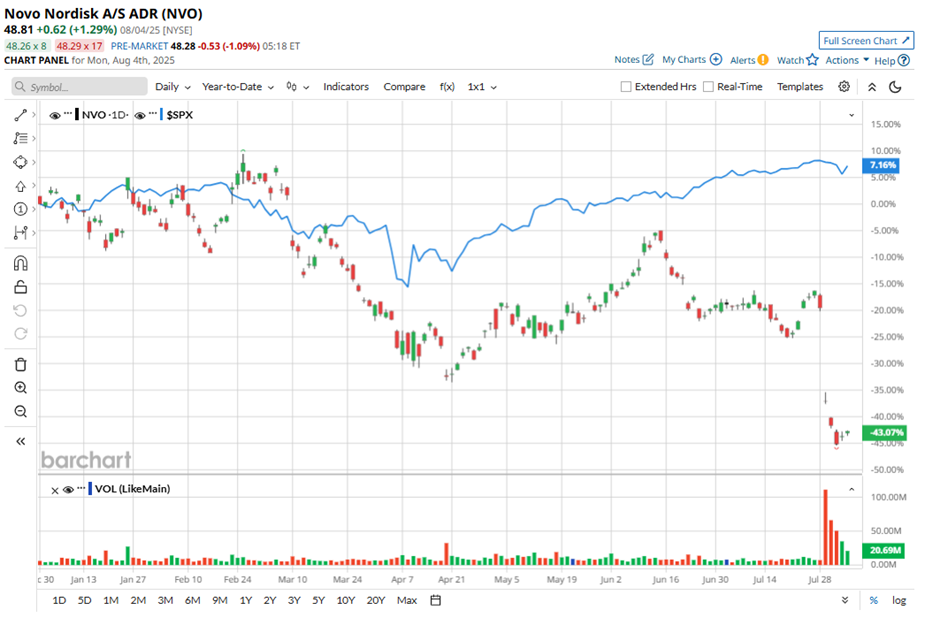This screenshot has width=940, height=633.
Task: Expand the volume pane up chevron
Action: point(851,490)
